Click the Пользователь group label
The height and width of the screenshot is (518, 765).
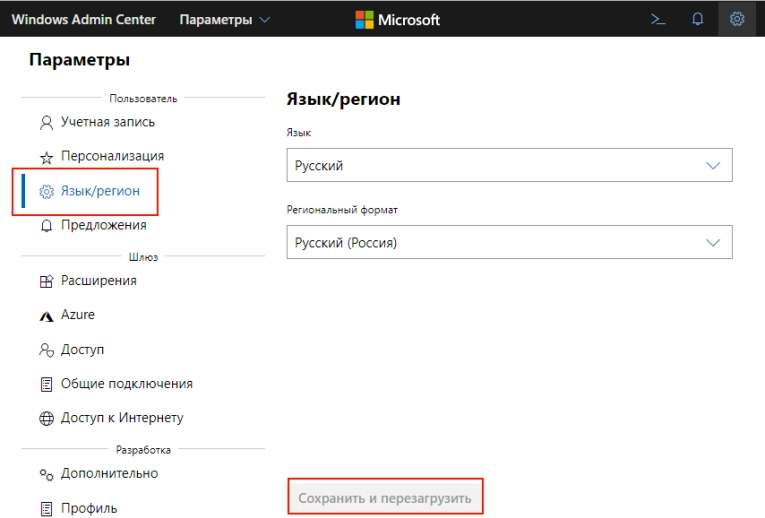[x=143, y=98]
